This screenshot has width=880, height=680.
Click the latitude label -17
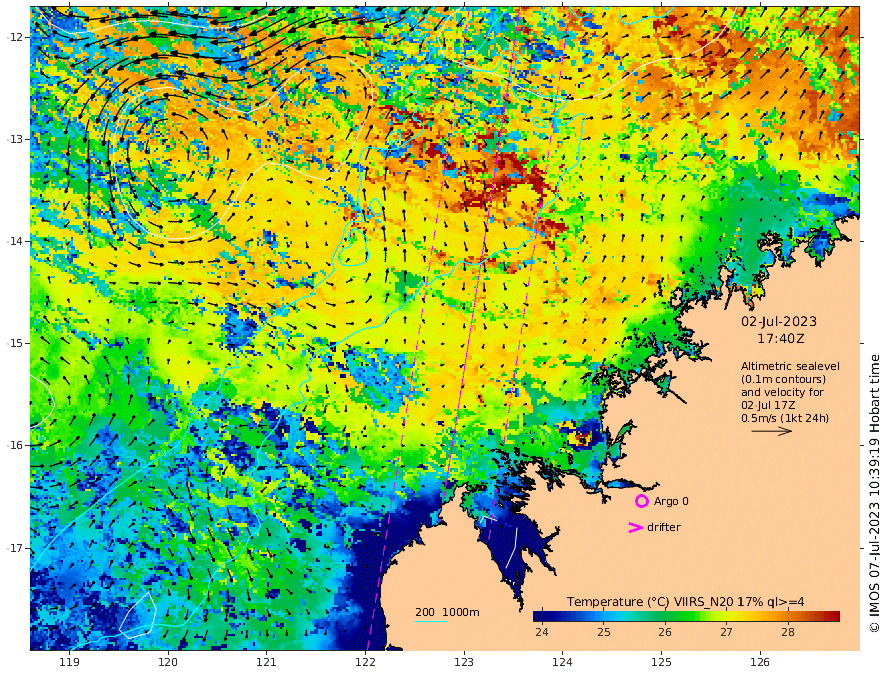tap(15, 548)
